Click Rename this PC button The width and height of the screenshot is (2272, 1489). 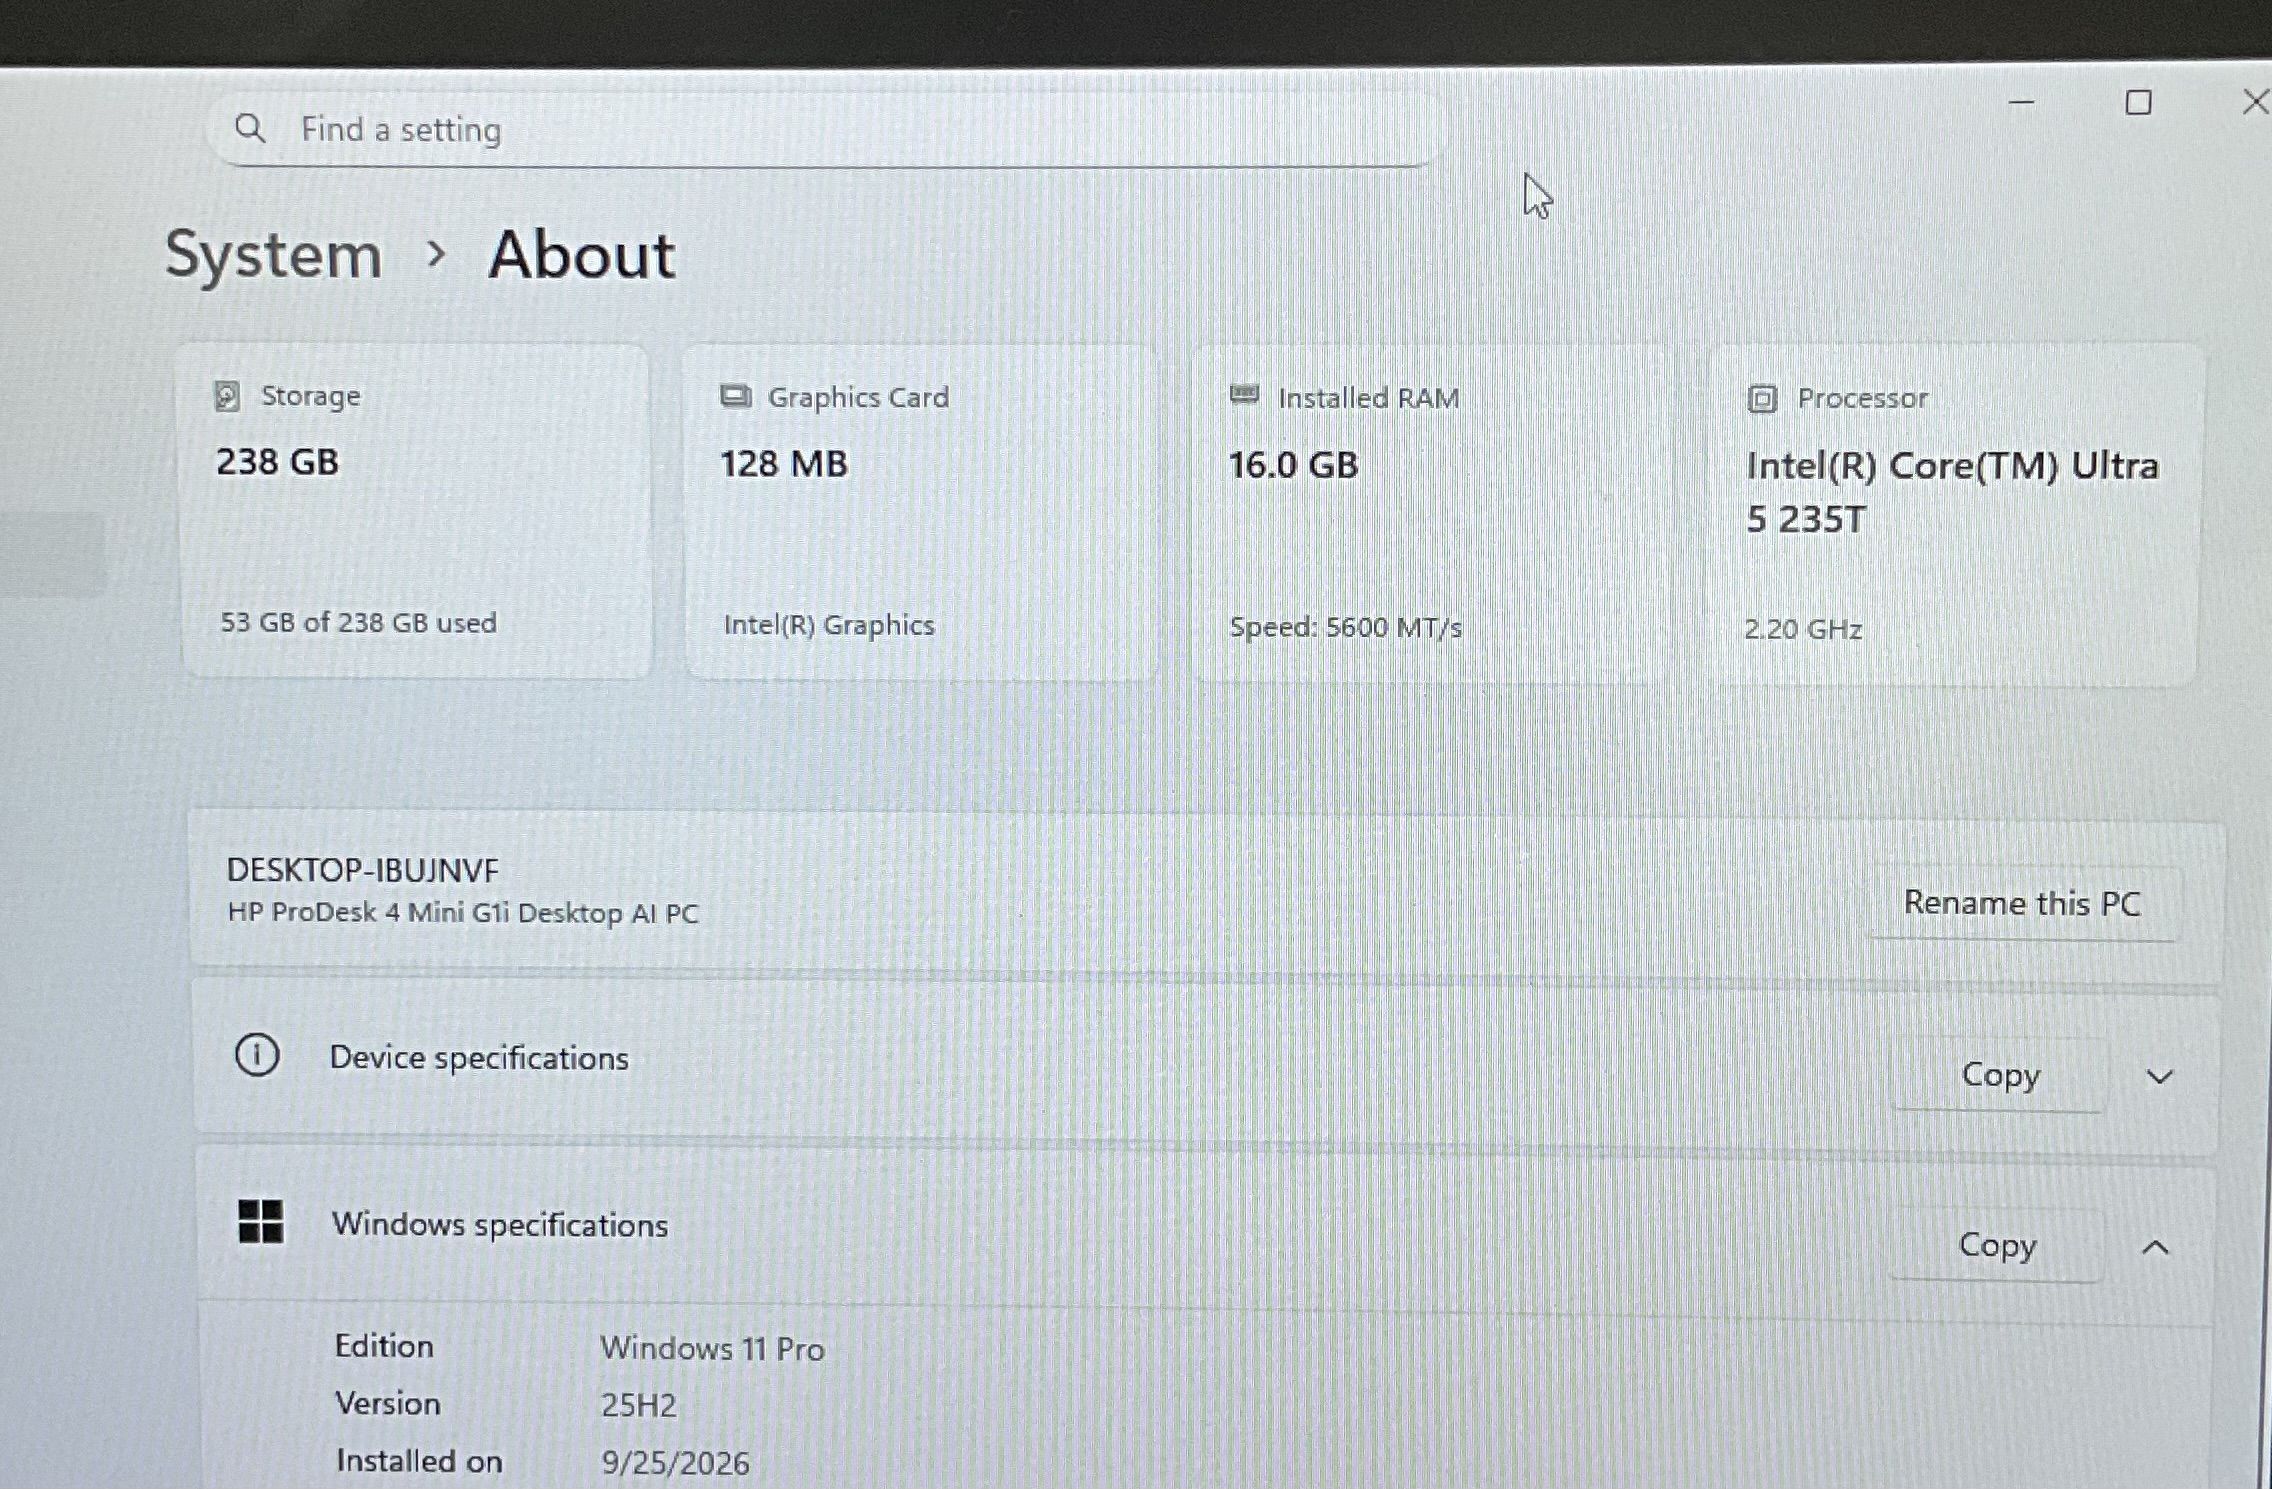click(2022, 903)
